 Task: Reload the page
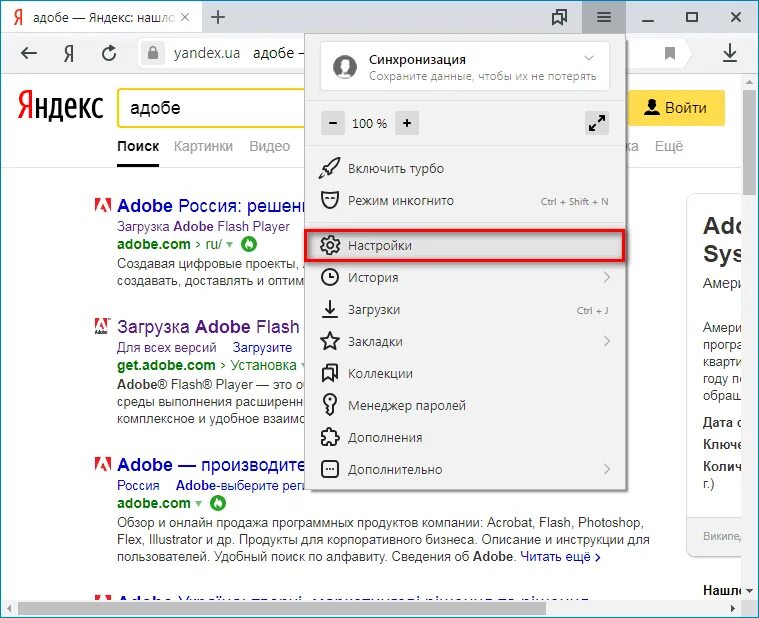(109, 53)
